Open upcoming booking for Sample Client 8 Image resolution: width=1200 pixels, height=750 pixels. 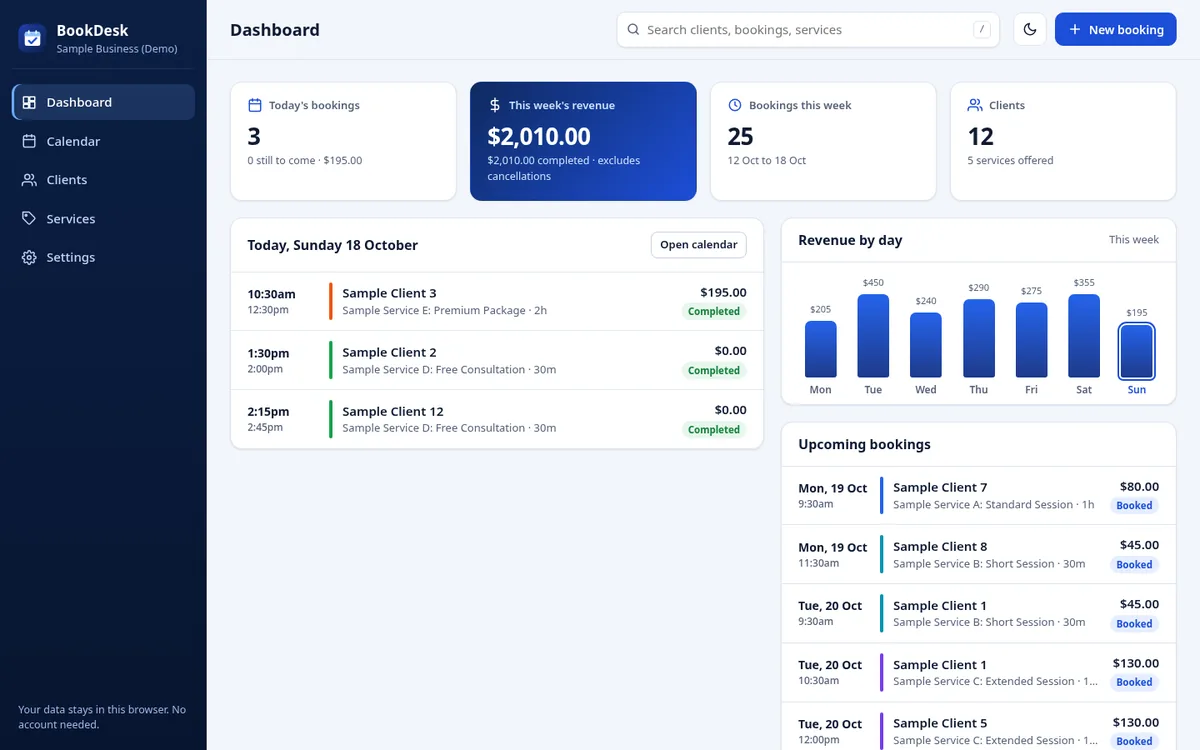(979, 554)
